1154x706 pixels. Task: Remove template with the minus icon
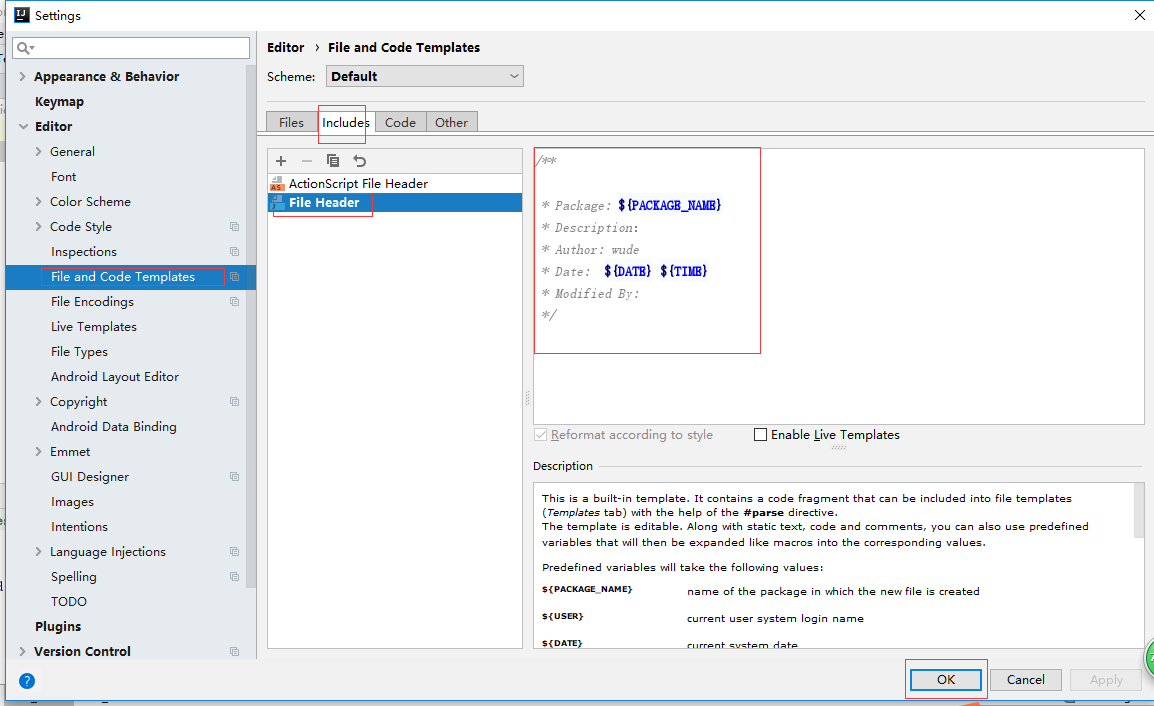(307, 160)
